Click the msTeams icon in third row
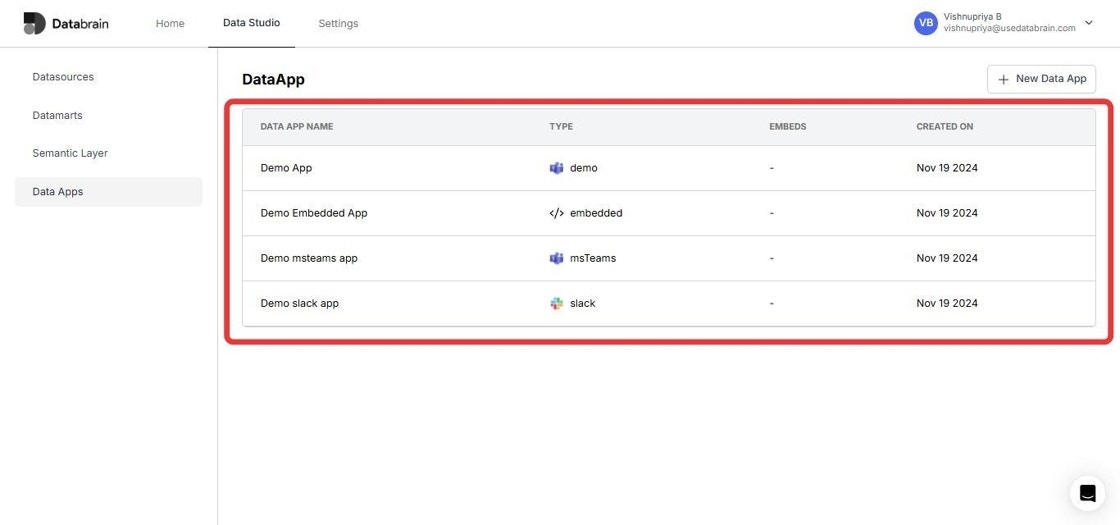Screen dimensions: 1120x525 point(556,258)
